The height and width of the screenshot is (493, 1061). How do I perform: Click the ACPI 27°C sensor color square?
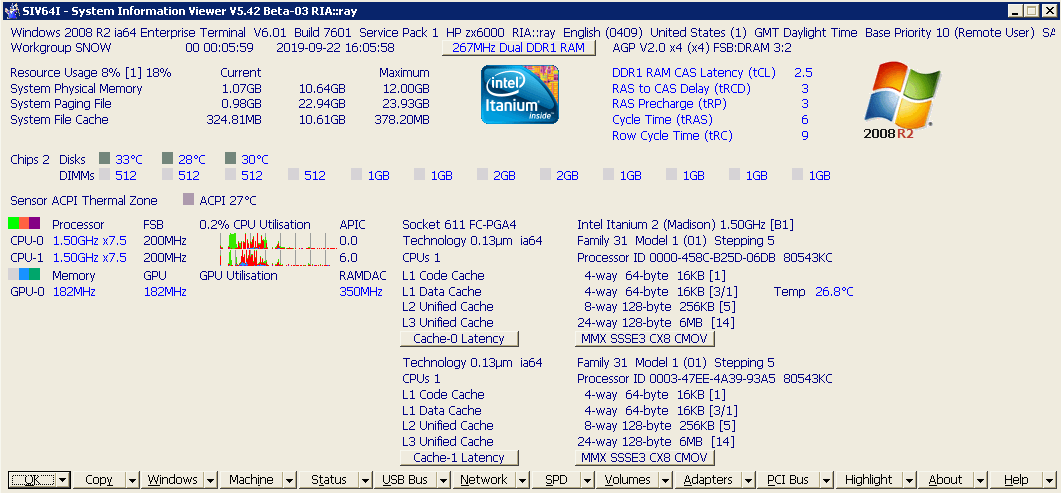(x=189, y=200)
